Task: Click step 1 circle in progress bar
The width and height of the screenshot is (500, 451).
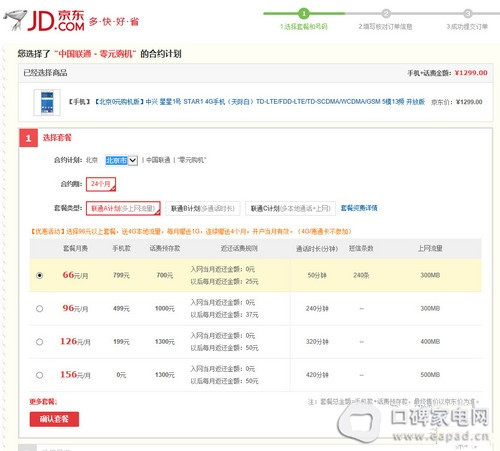Action: [304, 13]
